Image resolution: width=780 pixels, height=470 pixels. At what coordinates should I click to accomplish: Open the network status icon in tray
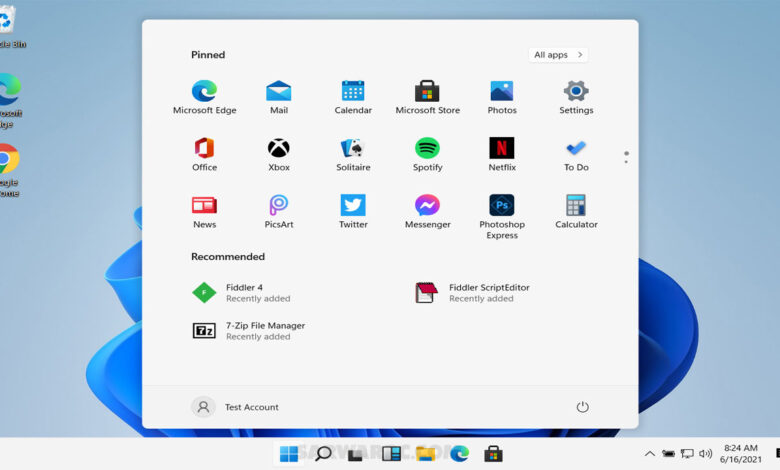(x=687, y=454)
